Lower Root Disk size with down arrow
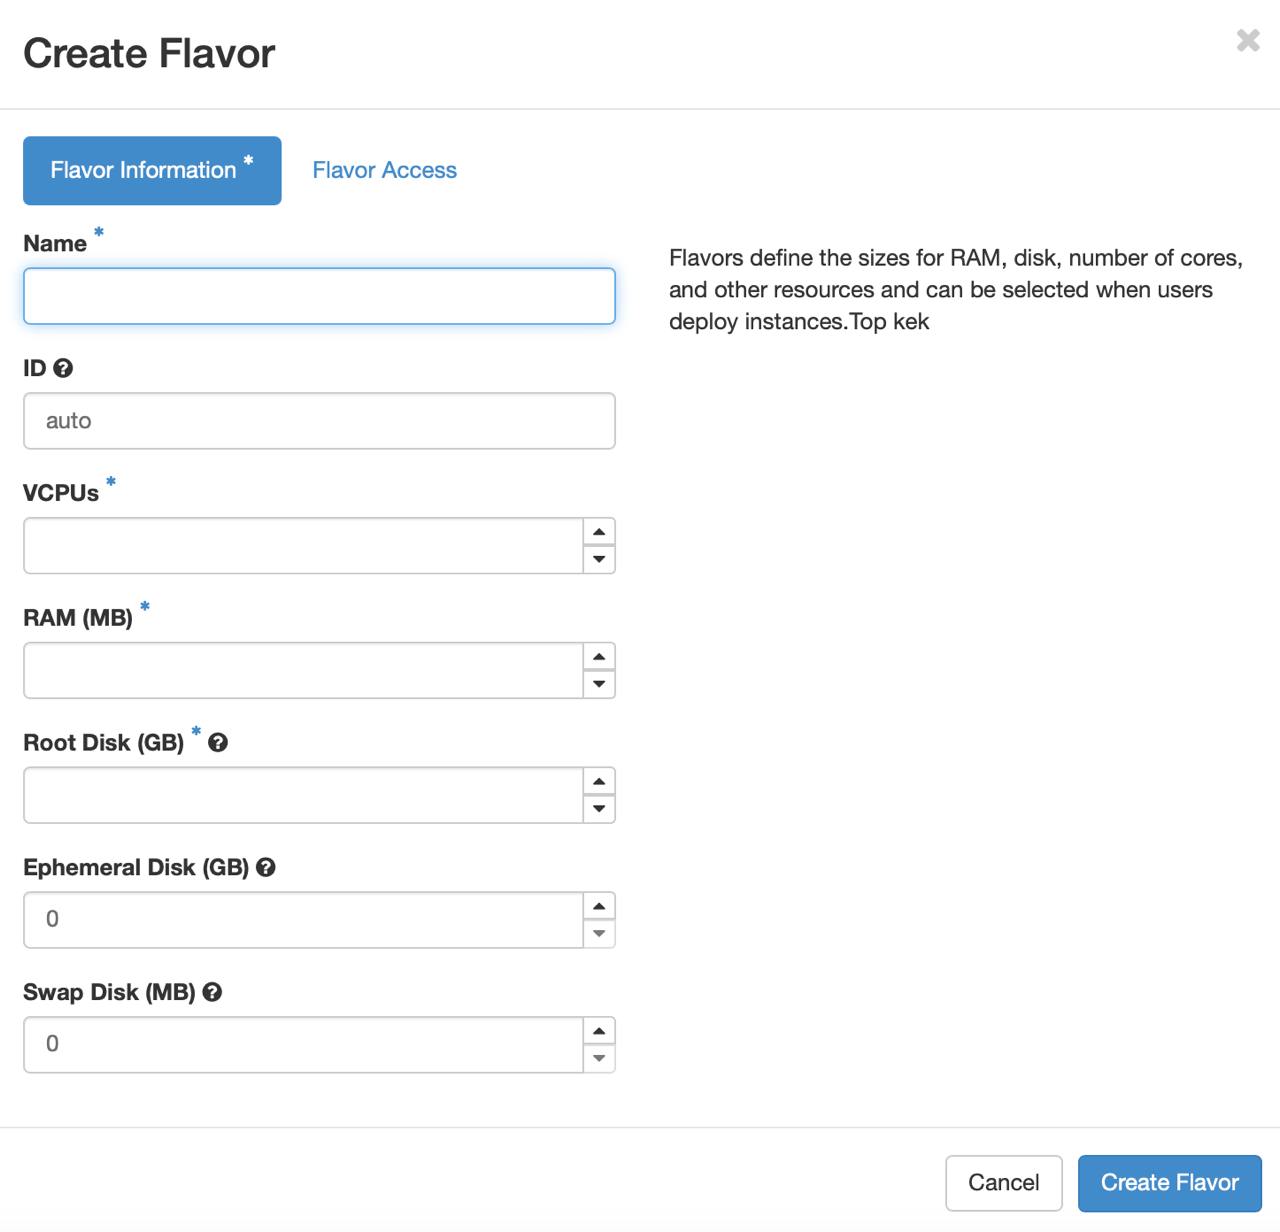Viewport: 1280px width, 1232px height. (x=598, y=809)
